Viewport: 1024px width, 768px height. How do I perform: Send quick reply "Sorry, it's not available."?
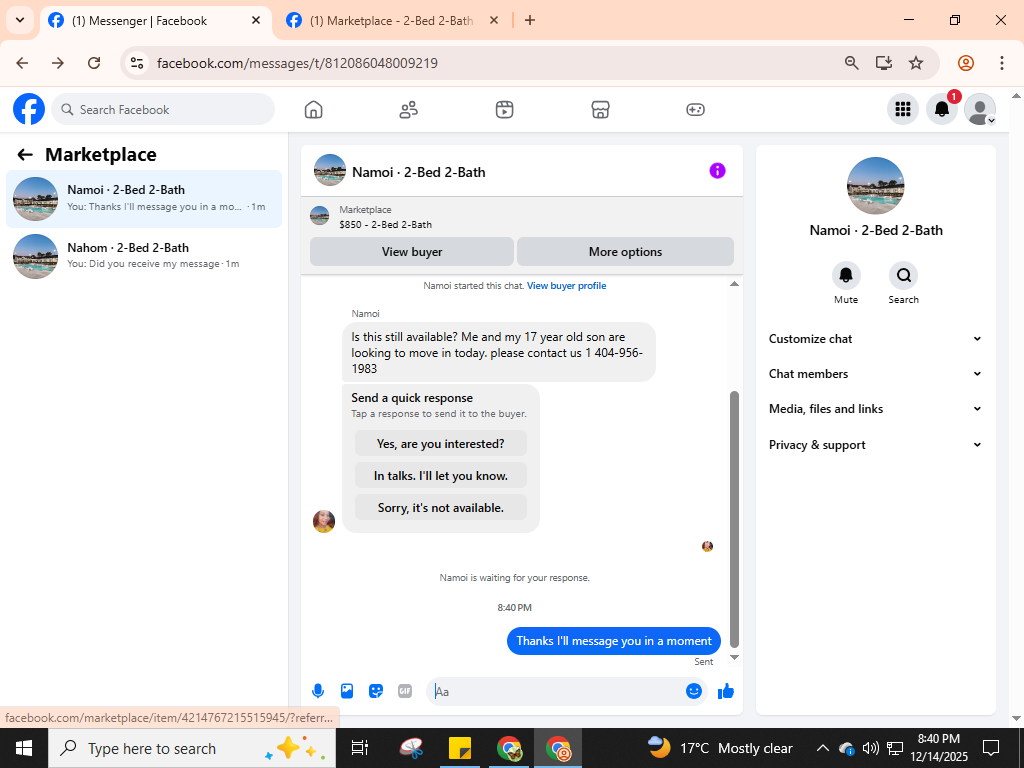[441, 507]
